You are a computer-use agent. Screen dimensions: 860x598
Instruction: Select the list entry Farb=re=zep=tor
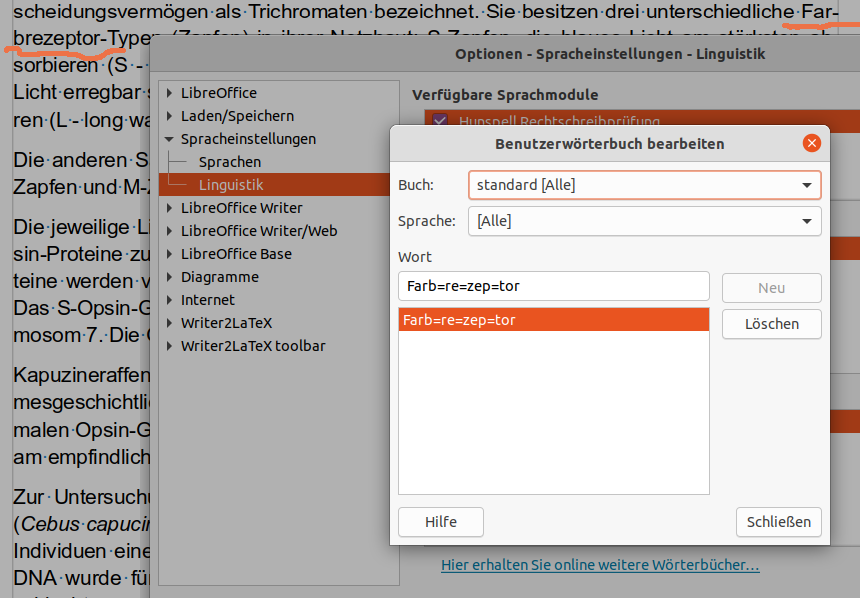click(x=554, y=320)
